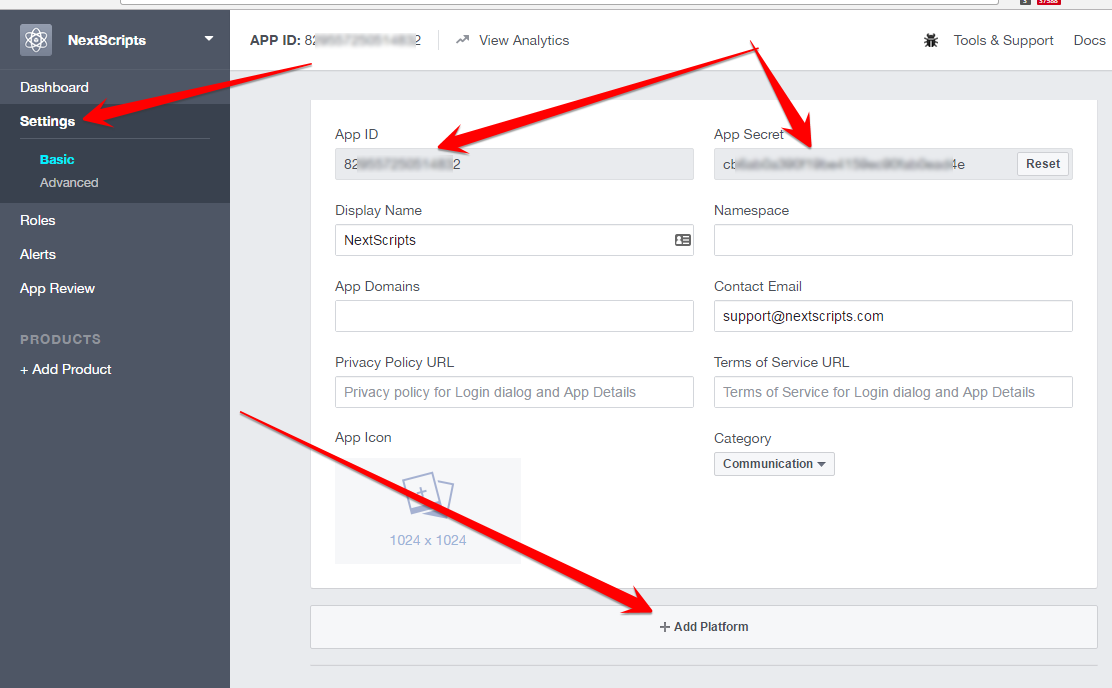Open the Docs link

point(1089,40)
